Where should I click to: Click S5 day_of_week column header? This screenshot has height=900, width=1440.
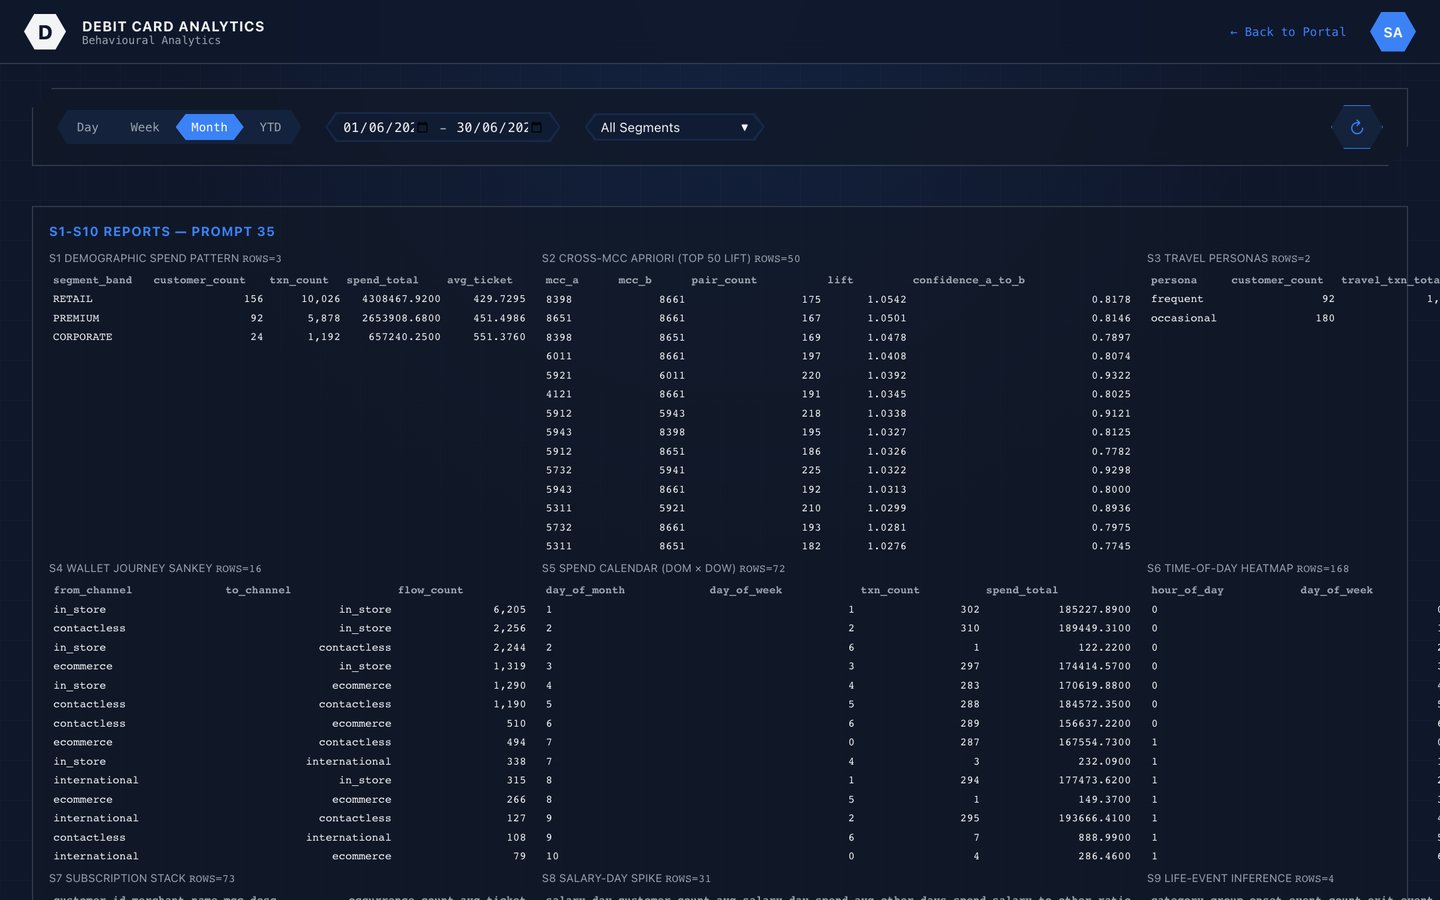point(746,590)
